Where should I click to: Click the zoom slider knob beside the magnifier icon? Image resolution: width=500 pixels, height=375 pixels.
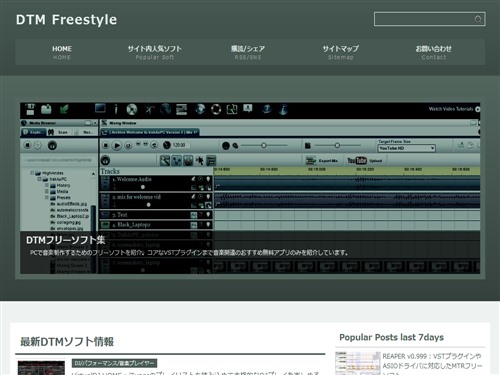point(264,145)
